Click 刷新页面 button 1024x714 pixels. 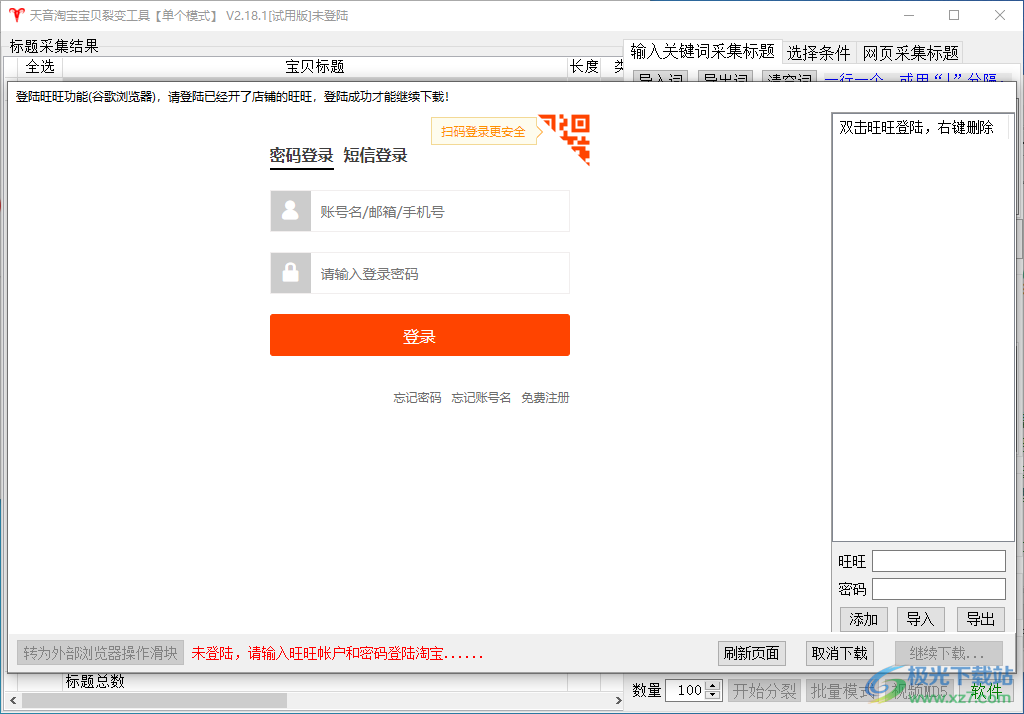click(752, 653)
